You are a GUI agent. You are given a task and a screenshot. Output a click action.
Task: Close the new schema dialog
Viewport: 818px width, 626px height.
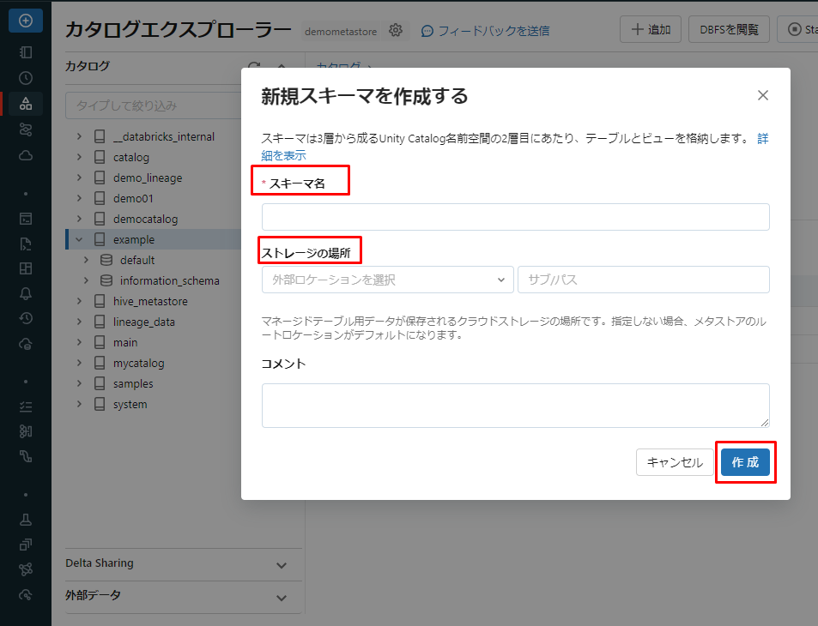click(x=763, y=96)
